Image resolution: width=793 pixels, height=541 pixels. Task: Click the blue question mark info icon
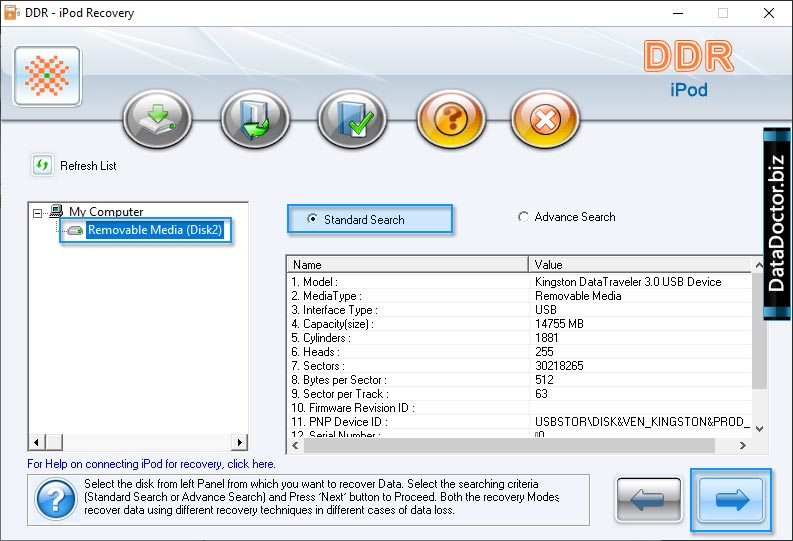click(x=56, y=500)
